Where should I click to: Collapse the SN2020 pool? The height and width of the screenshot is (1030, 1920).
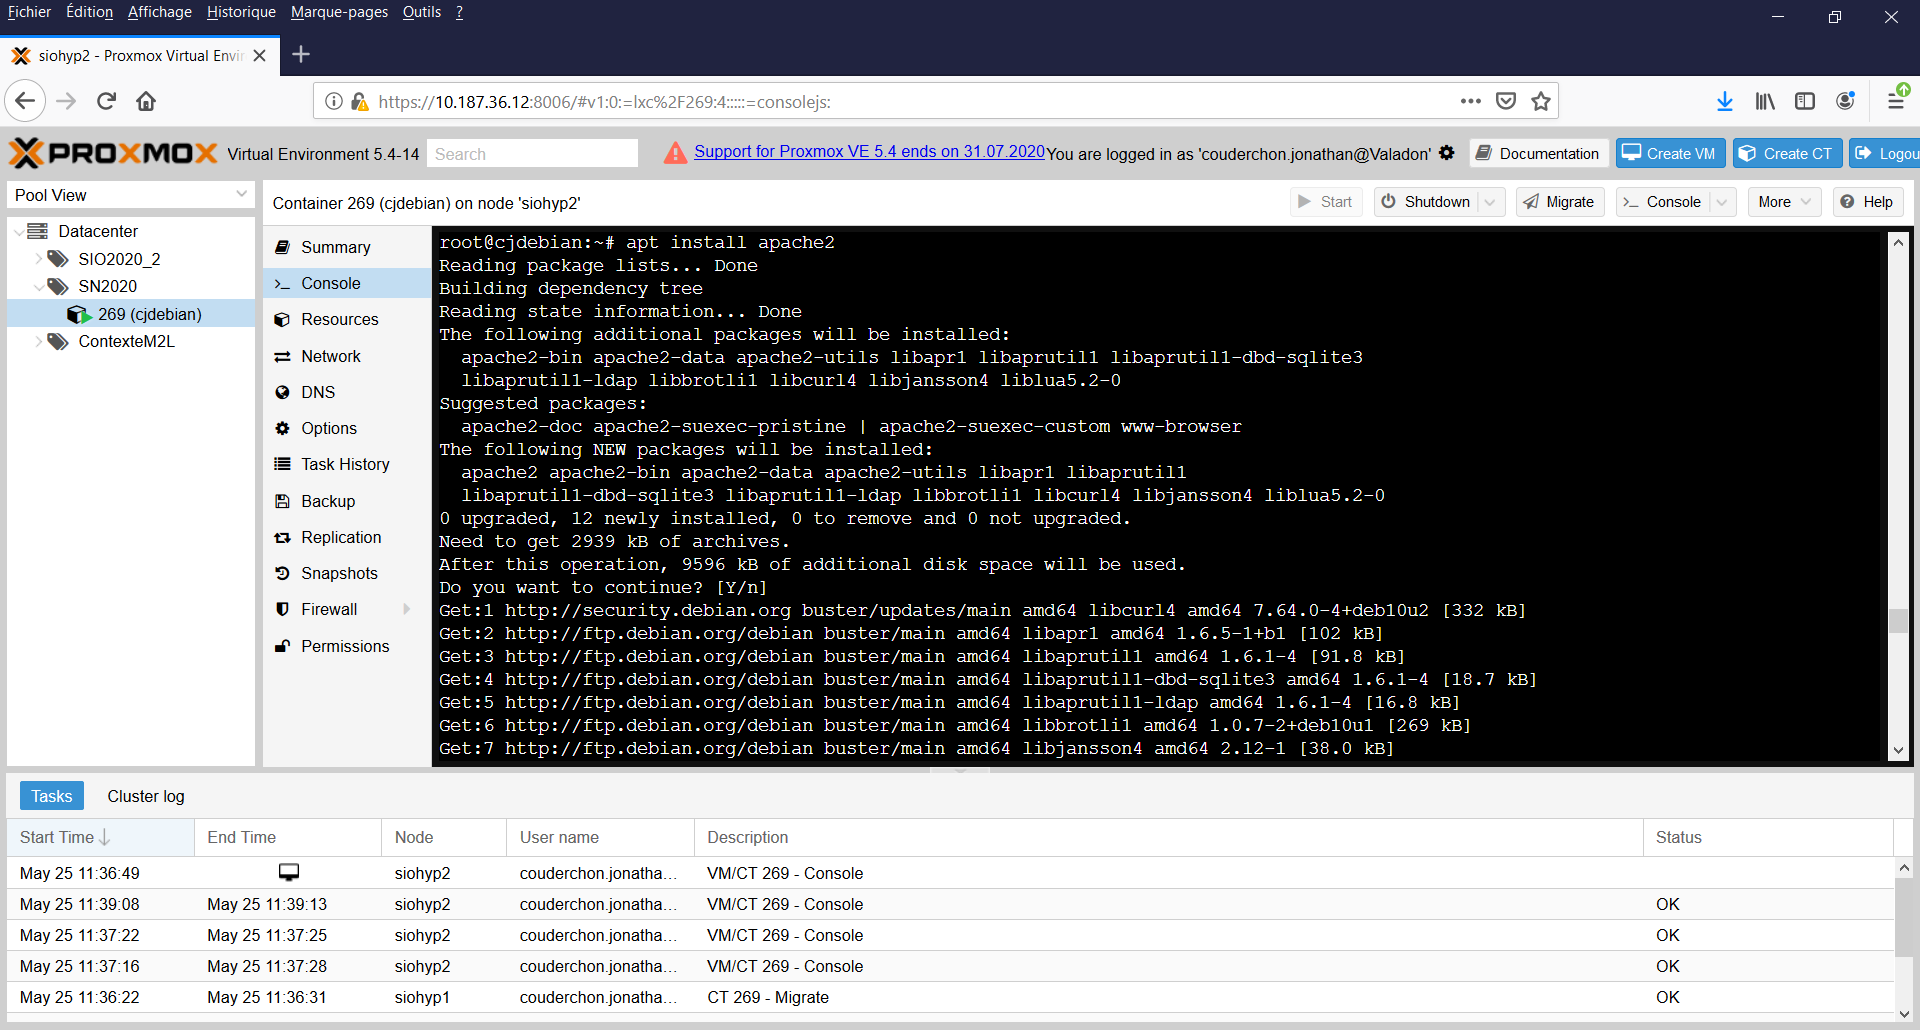(39, 286)
